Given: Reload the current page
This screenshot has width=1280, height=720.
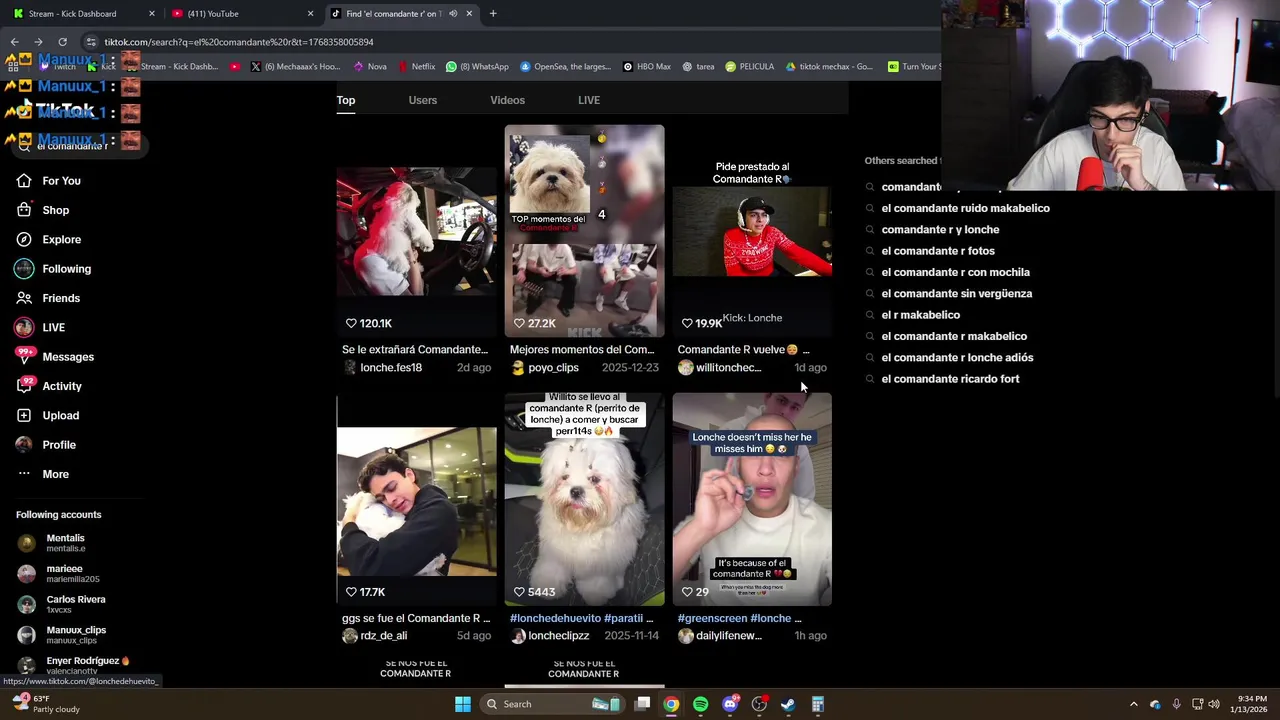Looking at the screenshot, I should [62, 42].
